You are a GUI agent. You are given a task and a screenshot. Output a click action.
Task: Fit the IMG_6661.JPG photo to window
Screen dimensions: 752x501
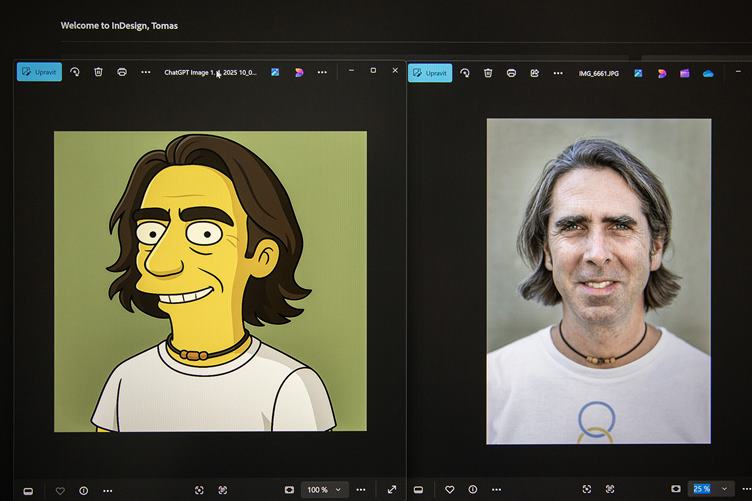(587, 489)
